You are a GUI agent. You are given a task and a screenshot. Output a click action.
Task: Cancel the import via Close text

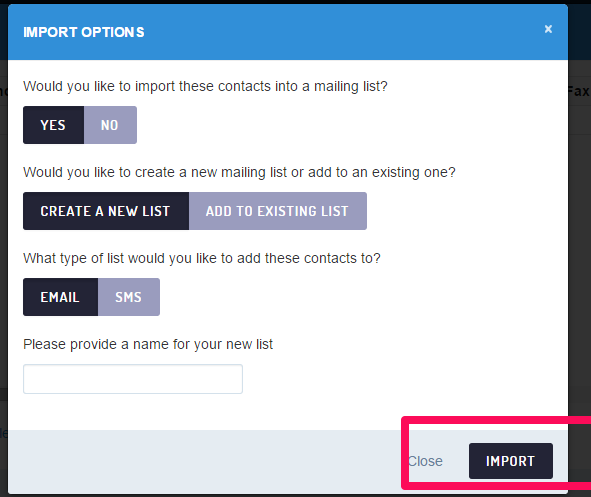(426, 461)
